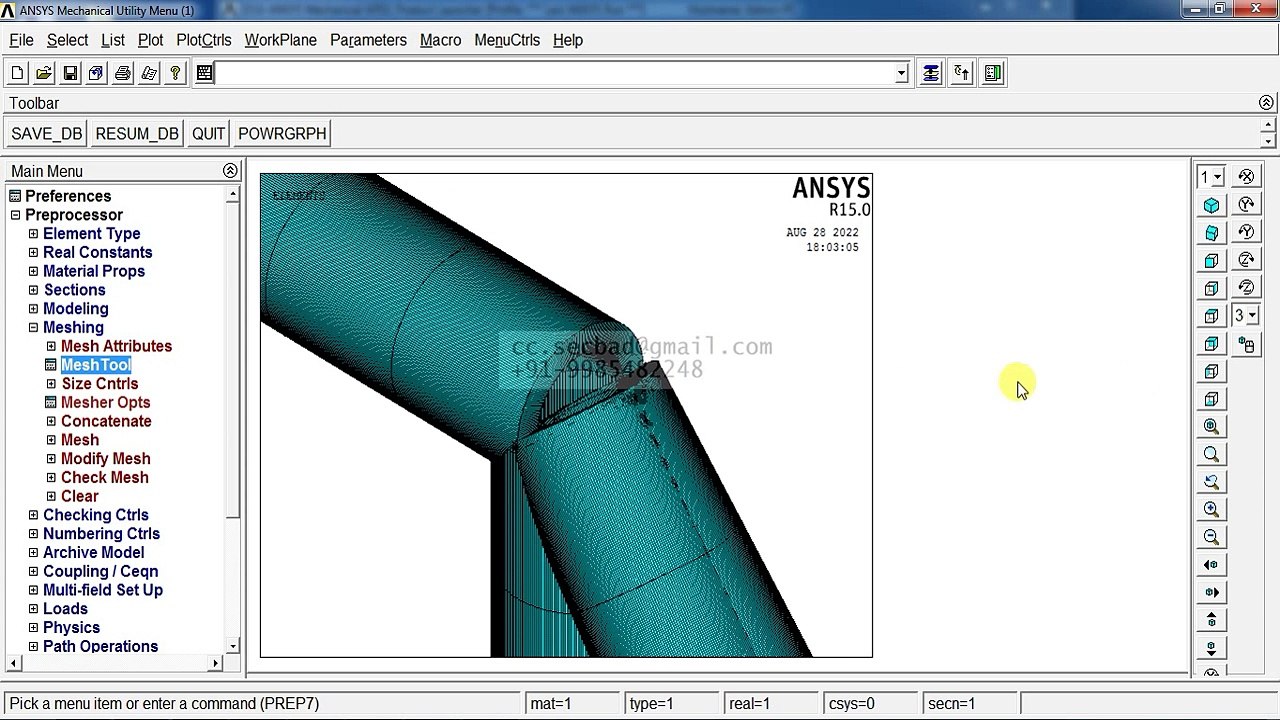Open the MenuCtrls menu
Screen dimensions: 1280x720
click(x=507, y=40)
